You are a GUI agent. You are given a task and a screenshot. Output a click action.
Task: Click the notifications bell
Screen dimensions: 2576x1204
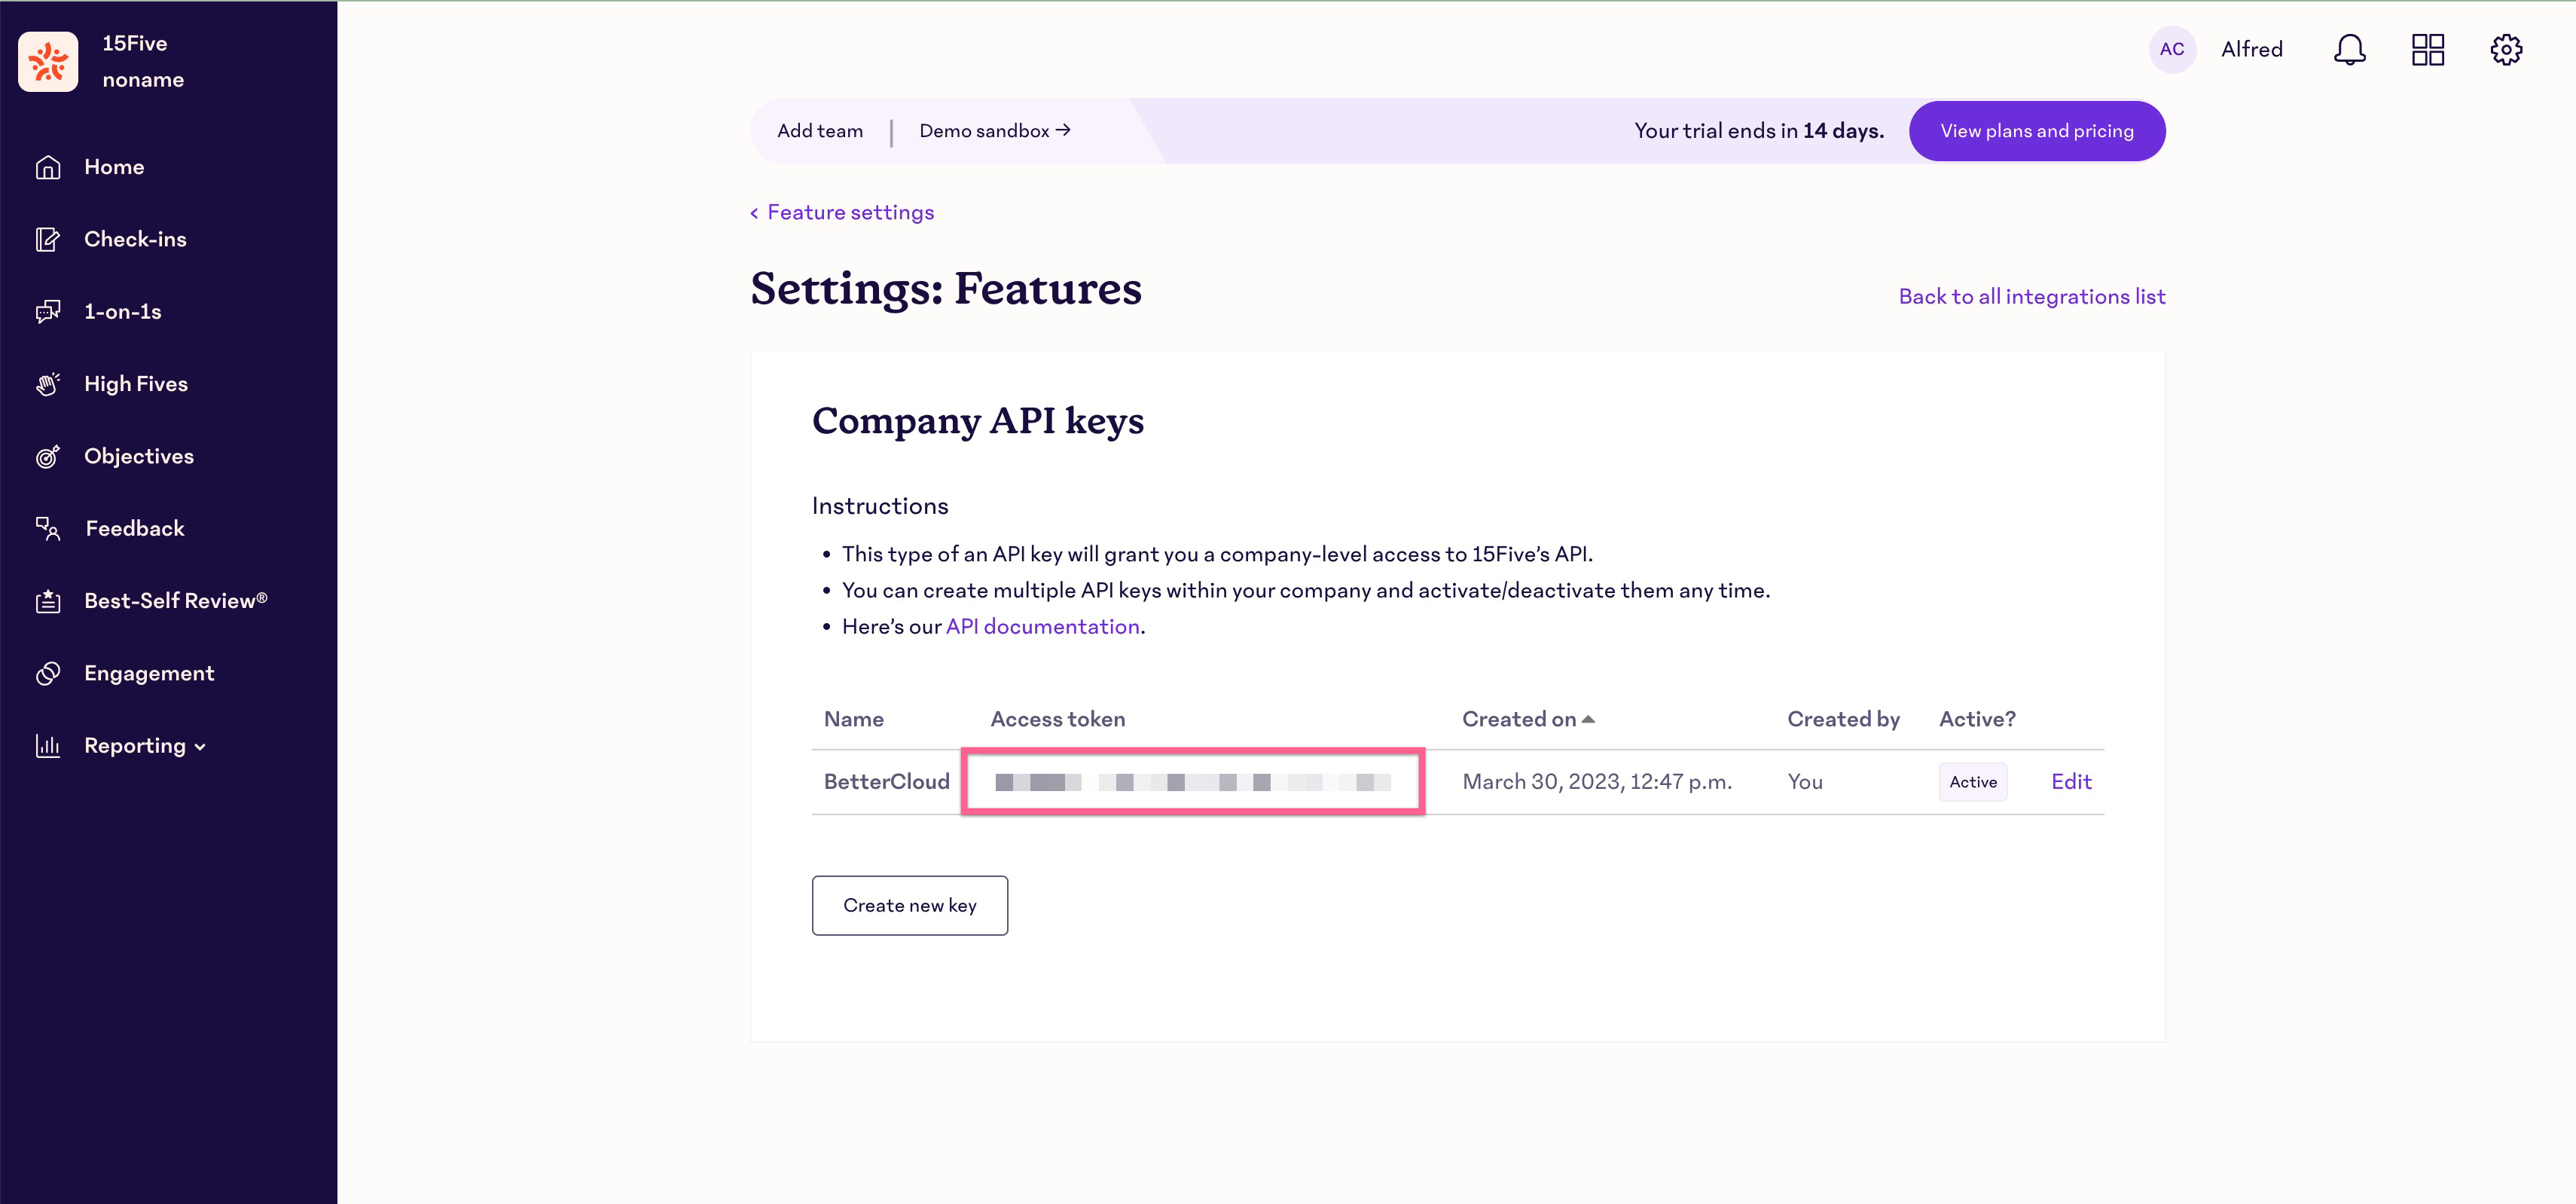(2350, 49)
